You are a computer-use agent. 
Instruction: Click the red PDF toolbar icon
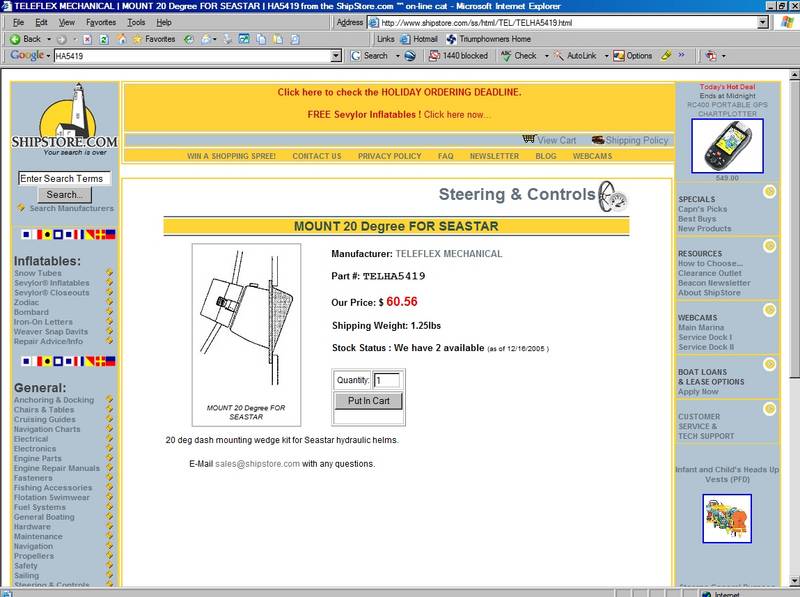click(x=711, y=56)
